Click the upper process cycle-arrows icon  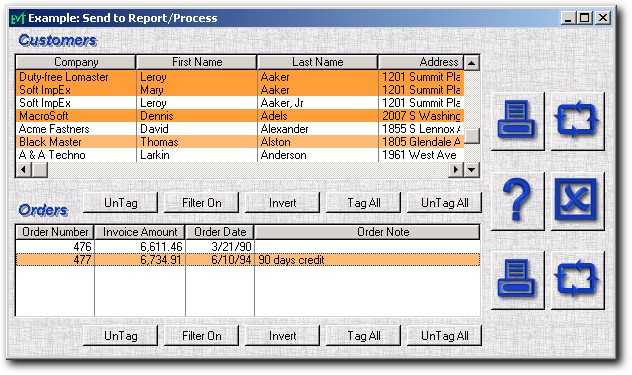pos(577,121)
